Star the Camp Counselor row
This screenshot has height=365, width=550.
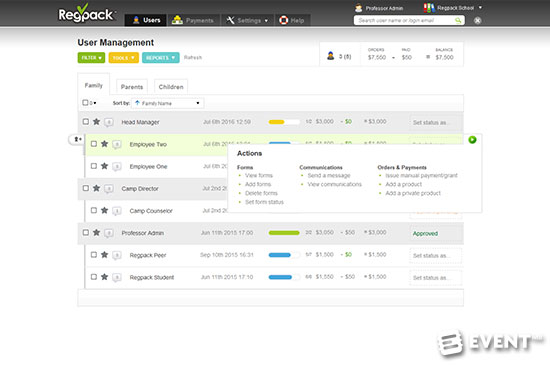pos(104,210)
